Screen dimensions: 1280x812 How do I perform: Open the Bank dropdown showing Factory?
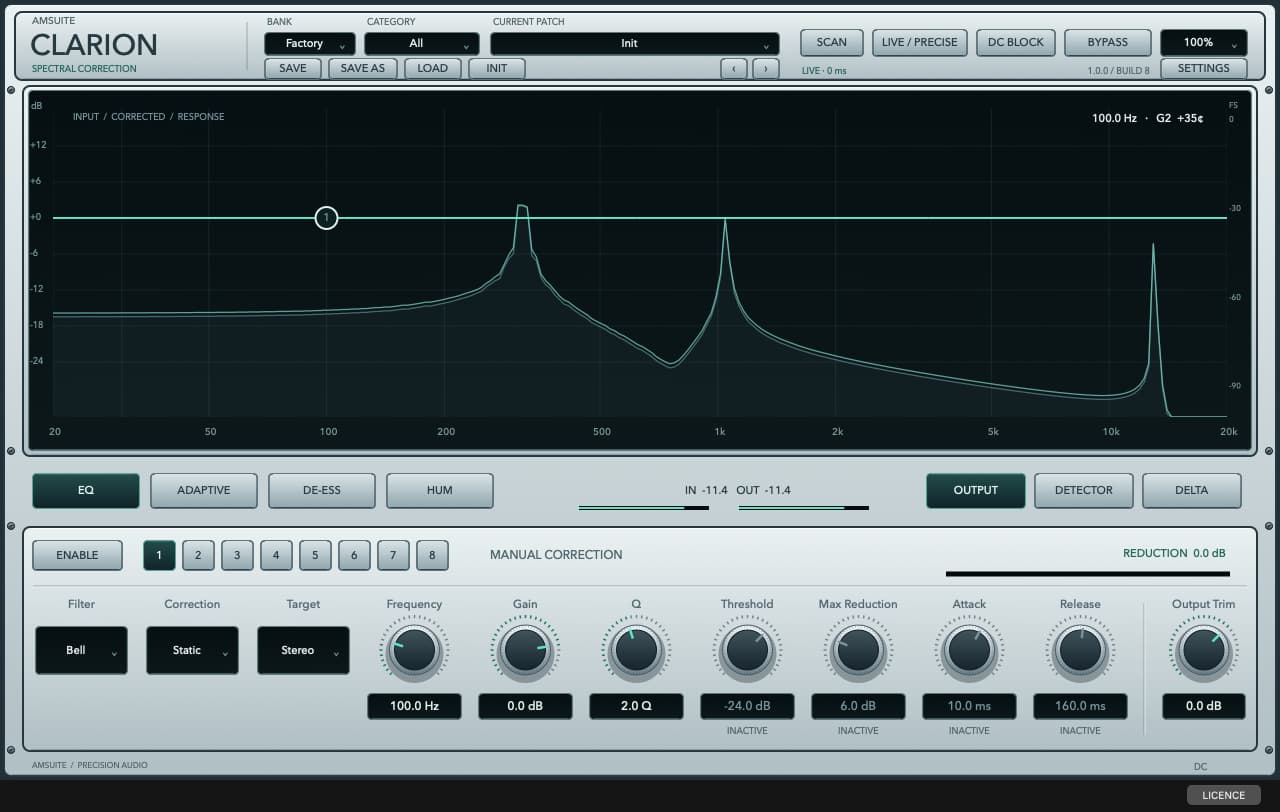(x=310, y=44)
